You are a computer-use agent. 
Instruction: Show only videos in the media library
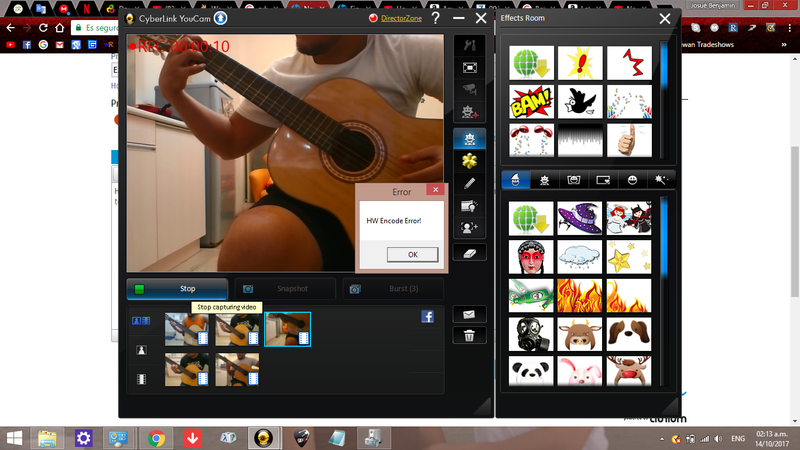141,378
